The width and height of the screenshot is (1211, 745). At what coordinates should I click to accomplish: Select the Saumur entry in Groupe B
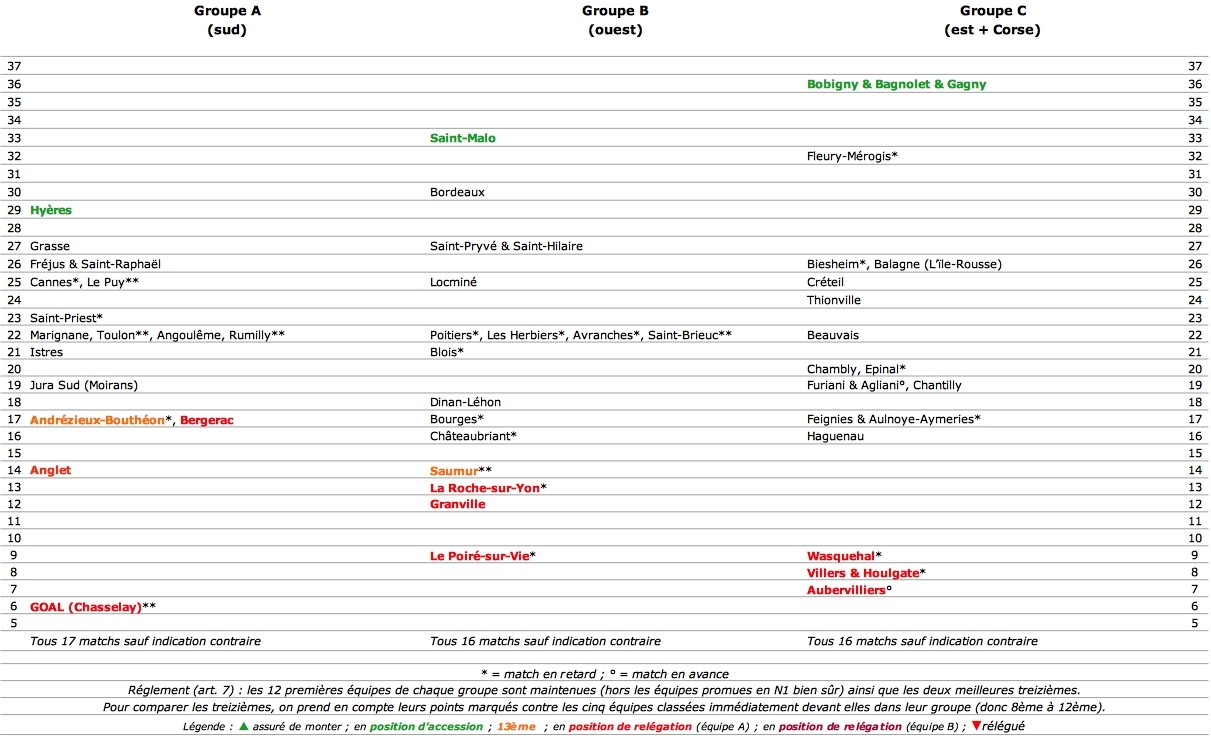(x=453, y=470)
